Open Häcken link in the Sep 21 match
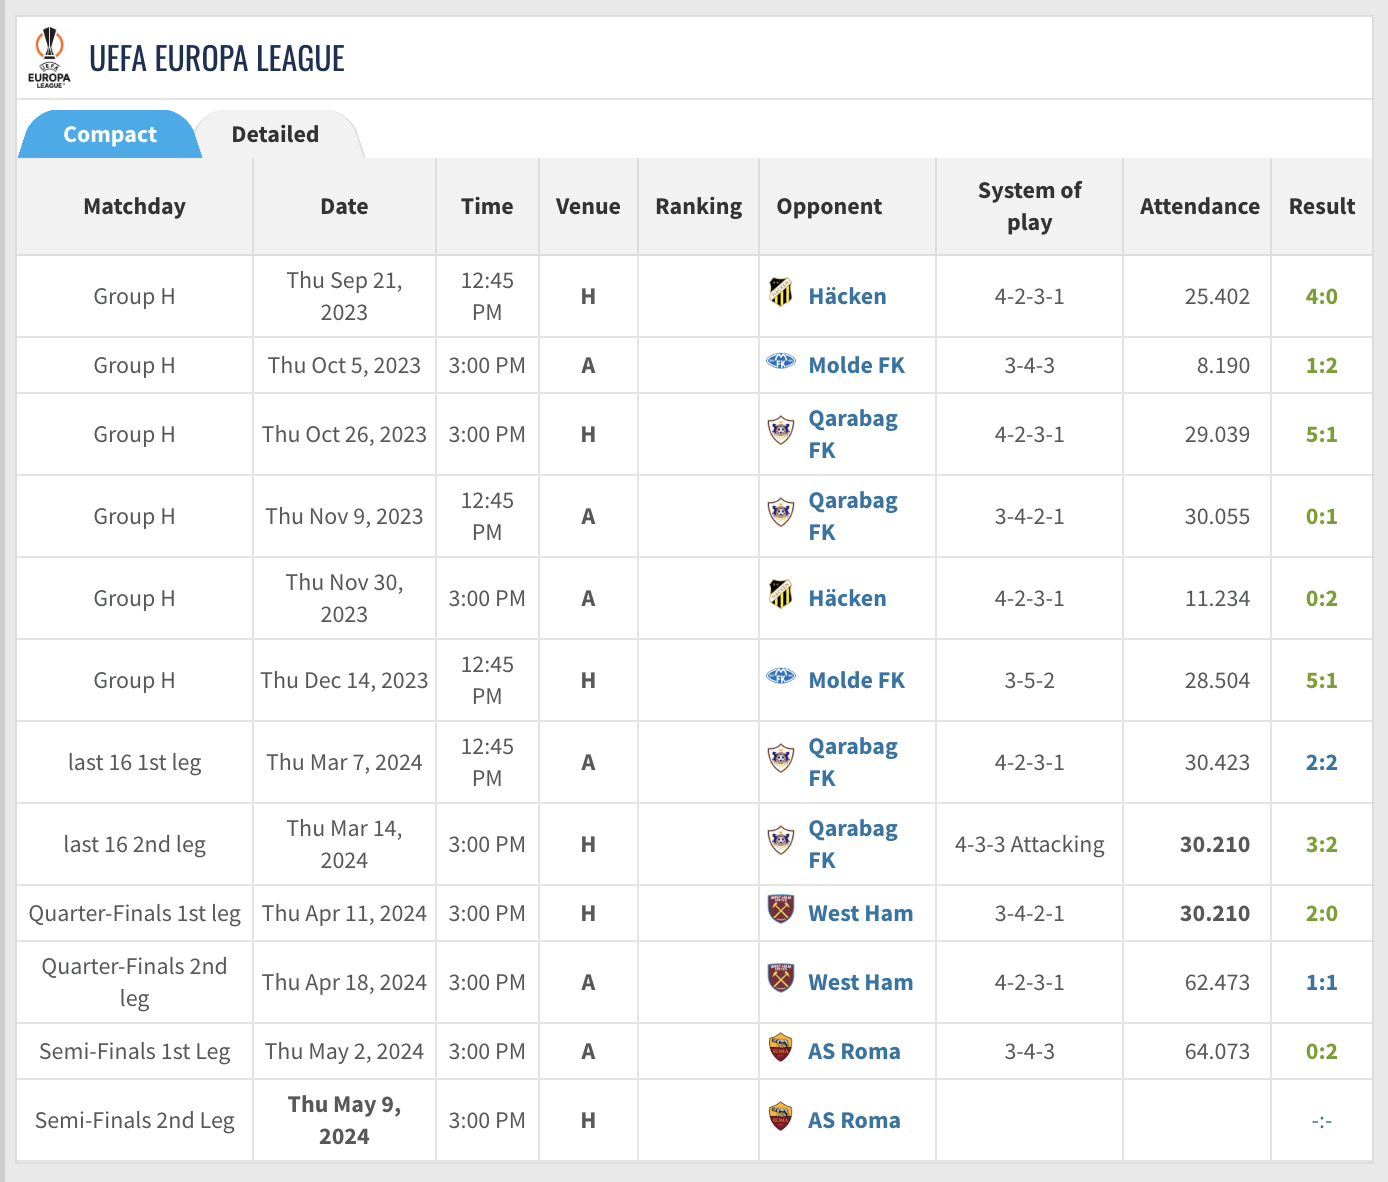 click(847, 296)
